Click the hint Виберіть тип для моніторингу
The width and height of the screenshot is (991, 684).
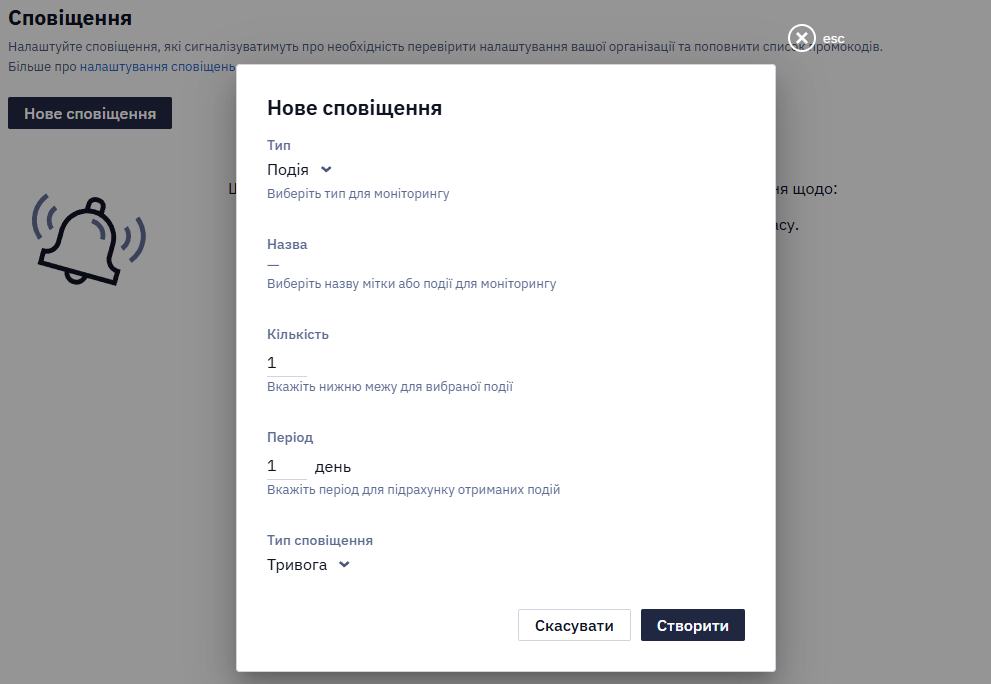click(358, 193)
